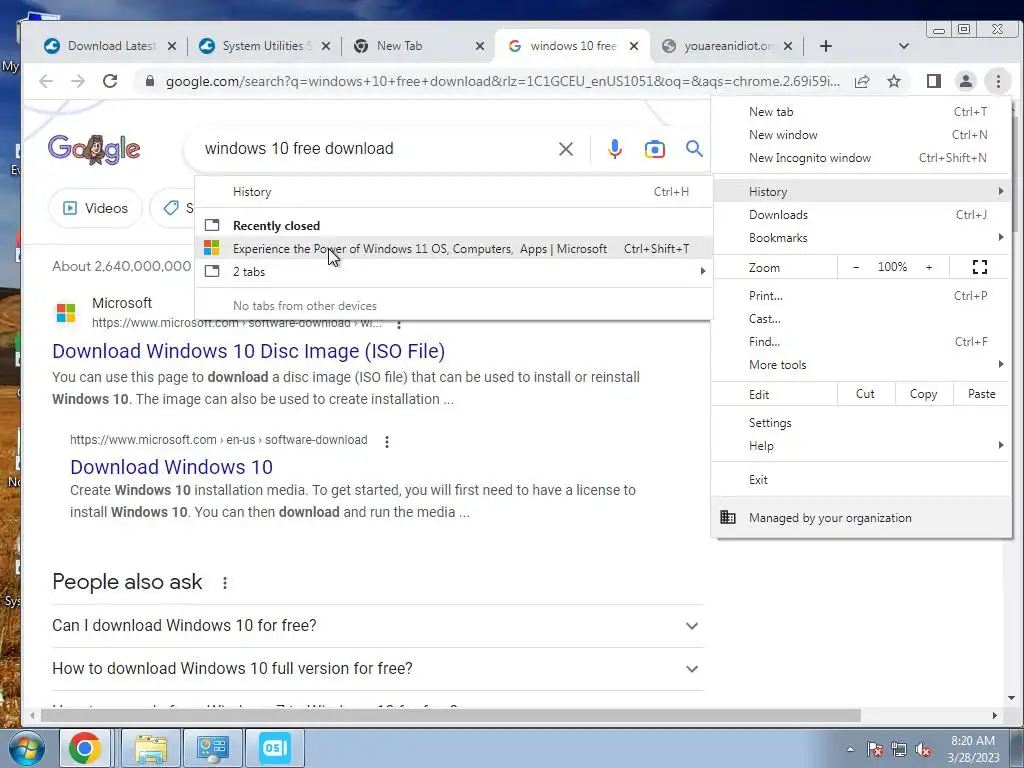The width and height of the screenshot is (1024, 768).
Task: Expand Can I download Windows 10 for free
Action: click(378, 626)
